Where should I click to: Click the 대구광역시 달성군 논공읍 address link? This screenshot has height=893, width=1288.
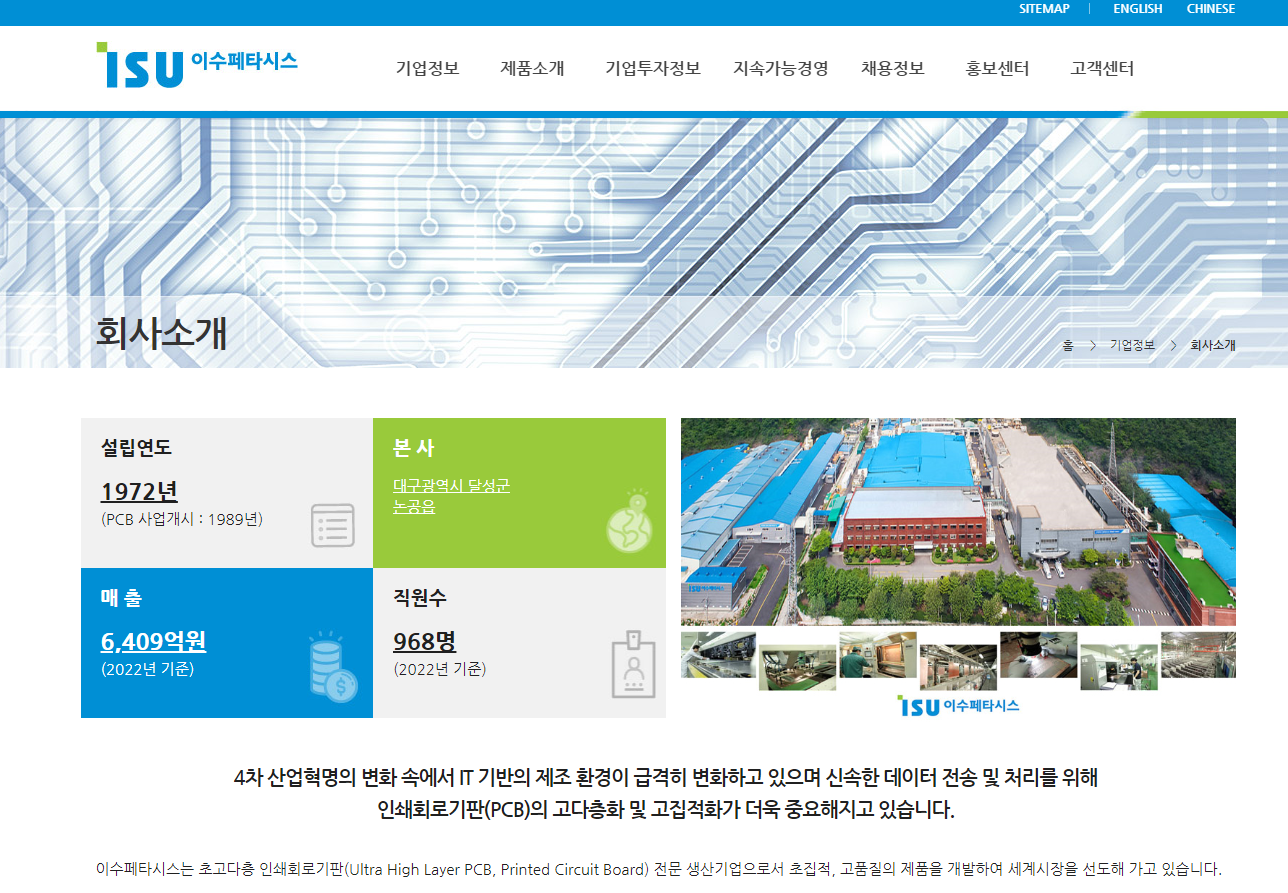click(x=451, y=496)
